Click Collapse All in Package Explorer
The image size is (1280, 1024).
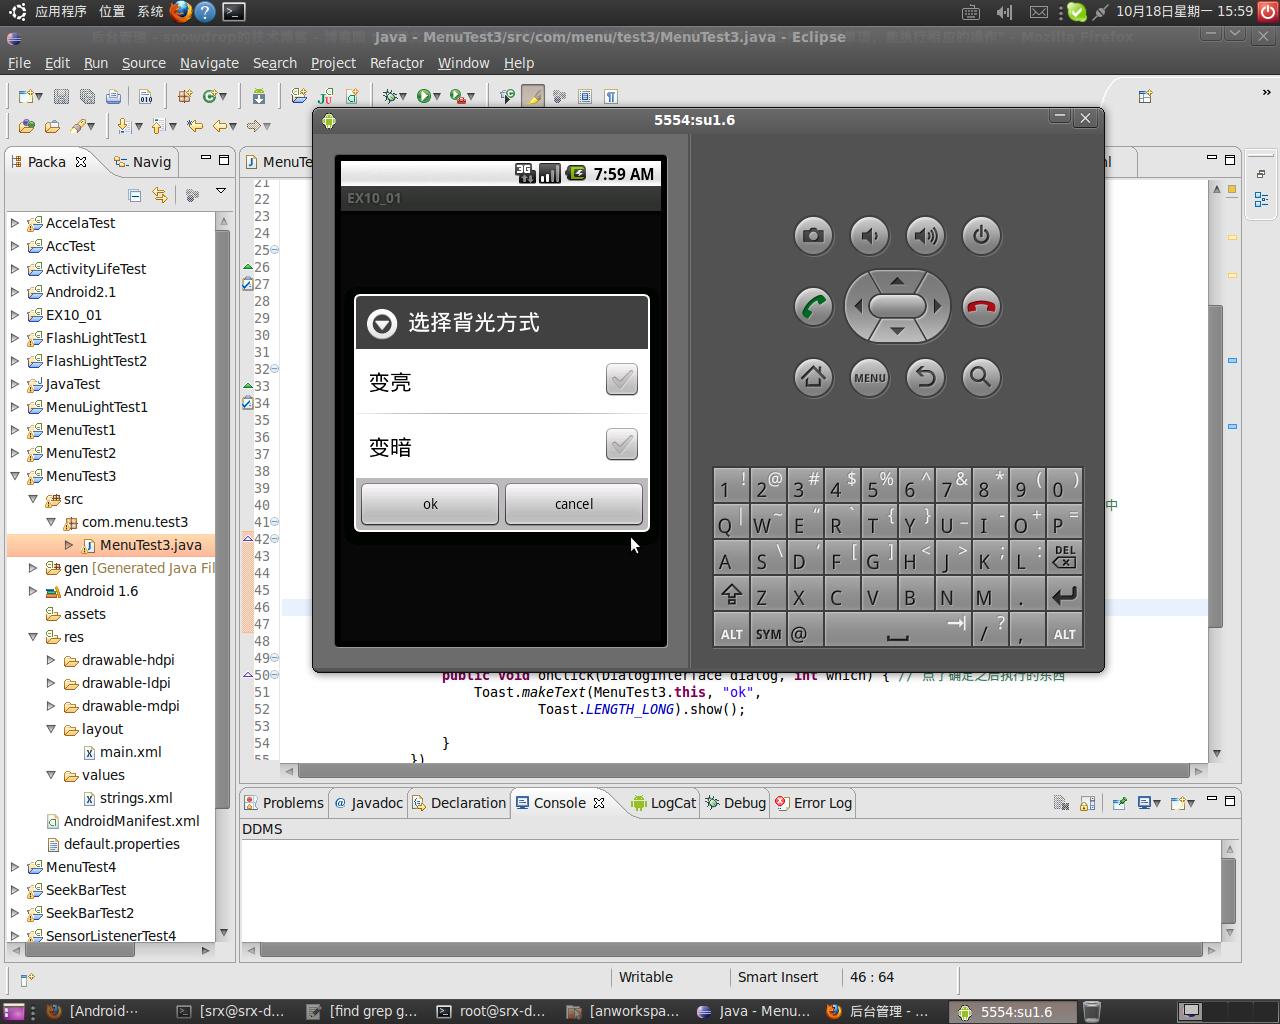pyautogui.click(x=135, y=195)
